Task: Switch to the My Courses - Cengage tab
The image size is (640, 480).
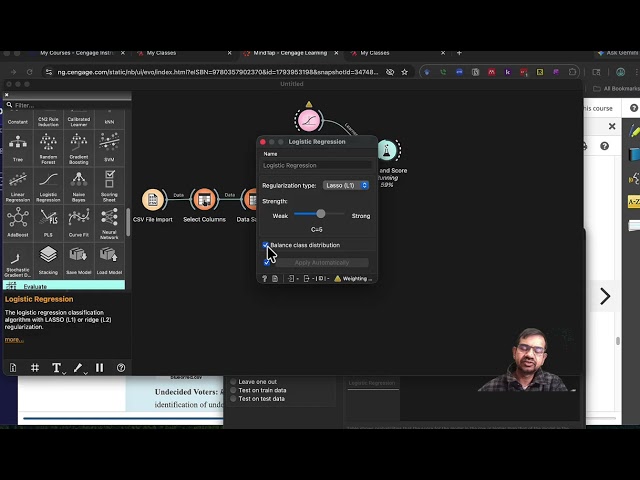Action: pyautogui.click(x=78, y=53)
